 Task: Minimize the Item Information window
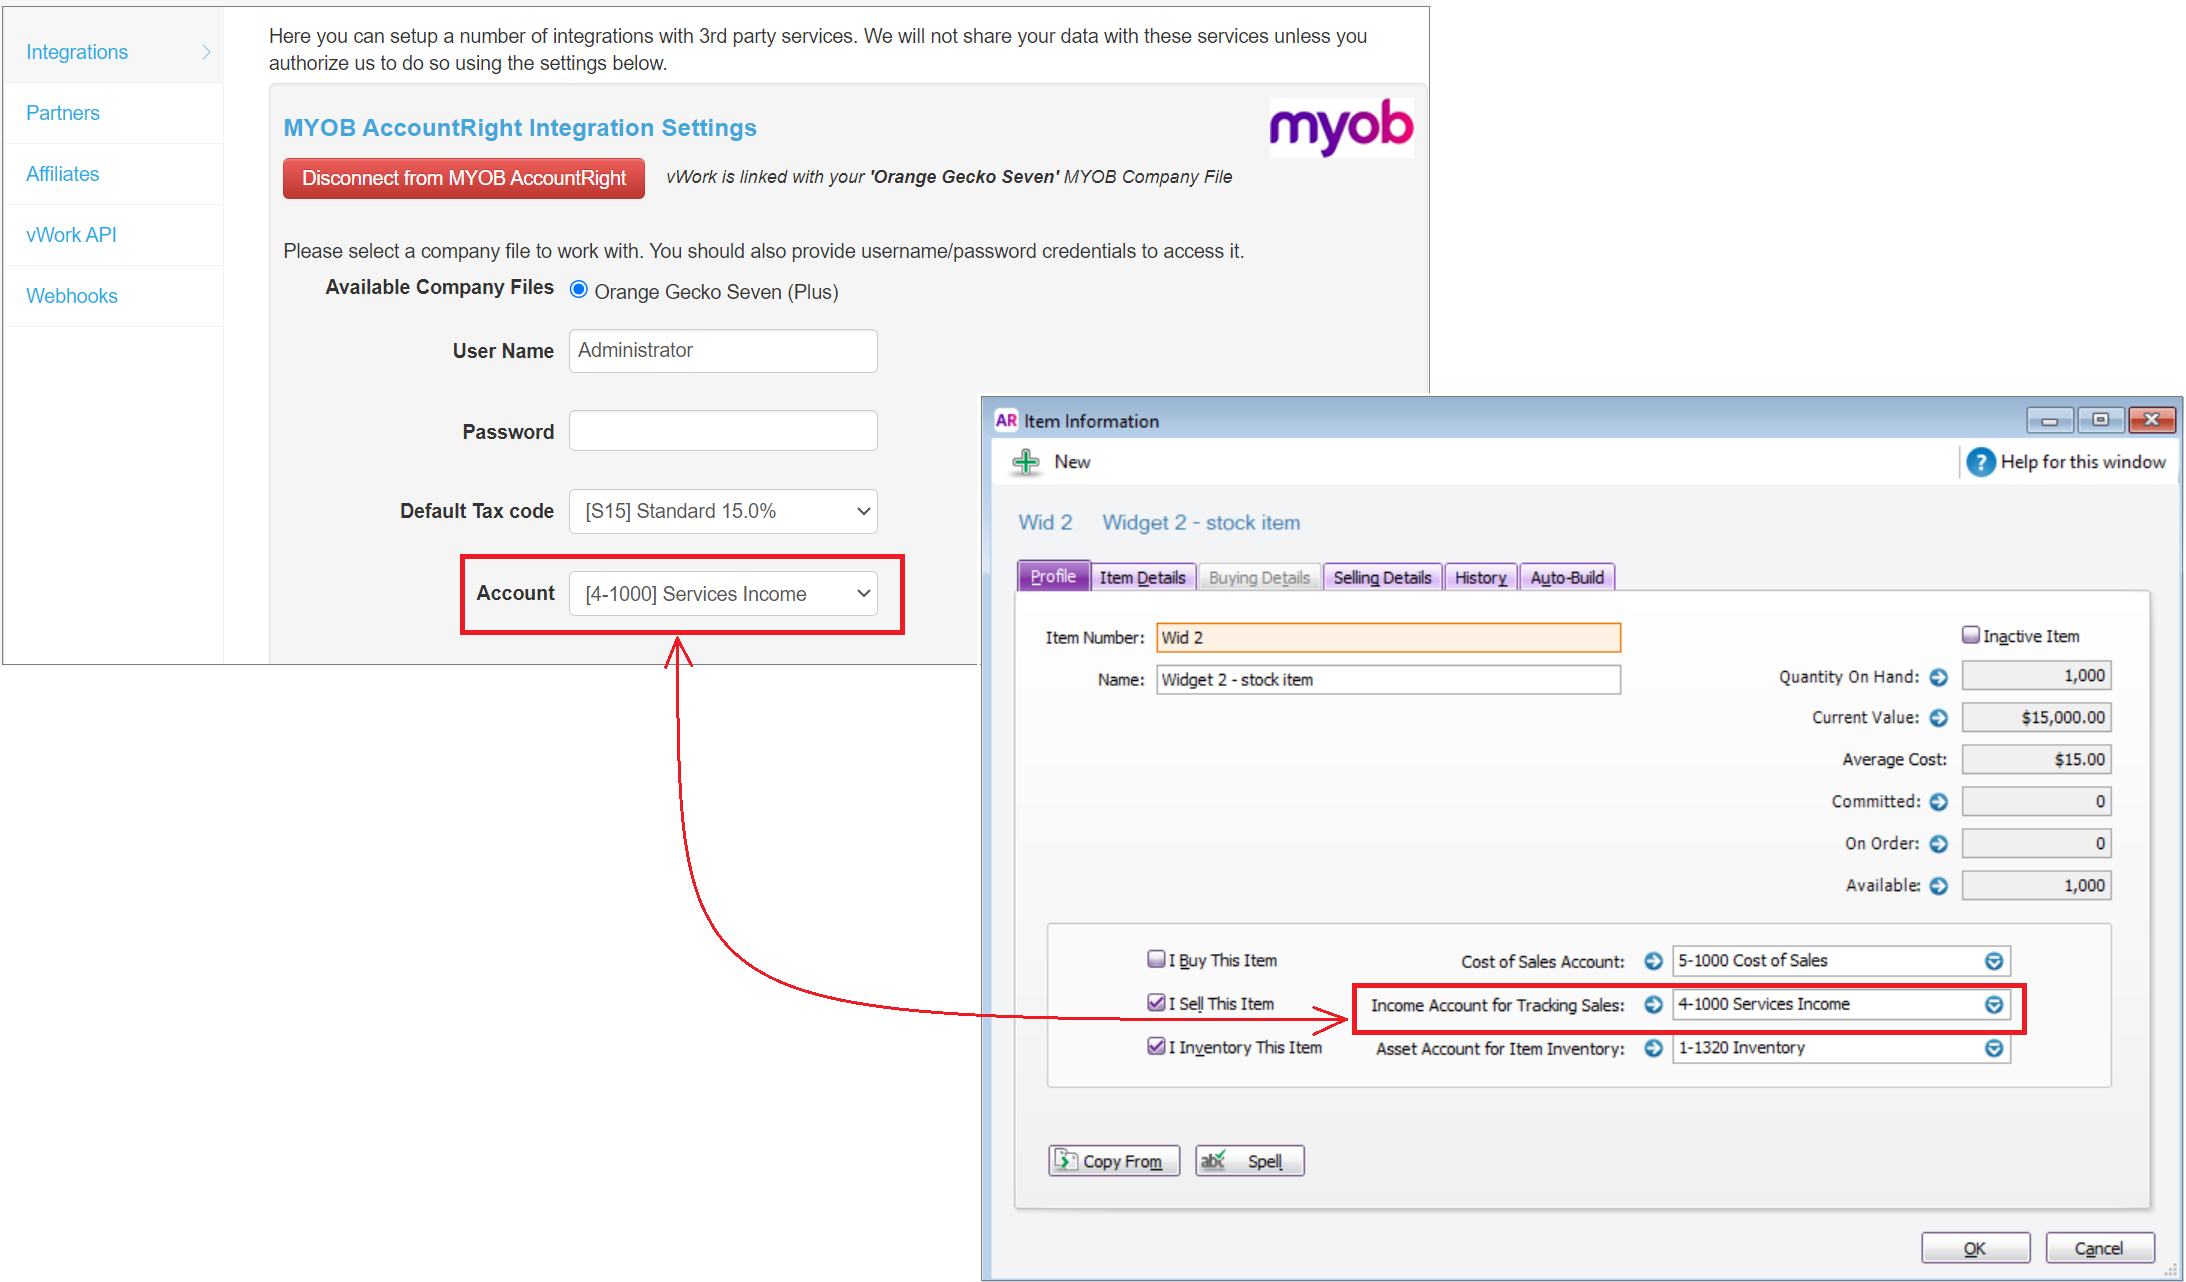2050,420
